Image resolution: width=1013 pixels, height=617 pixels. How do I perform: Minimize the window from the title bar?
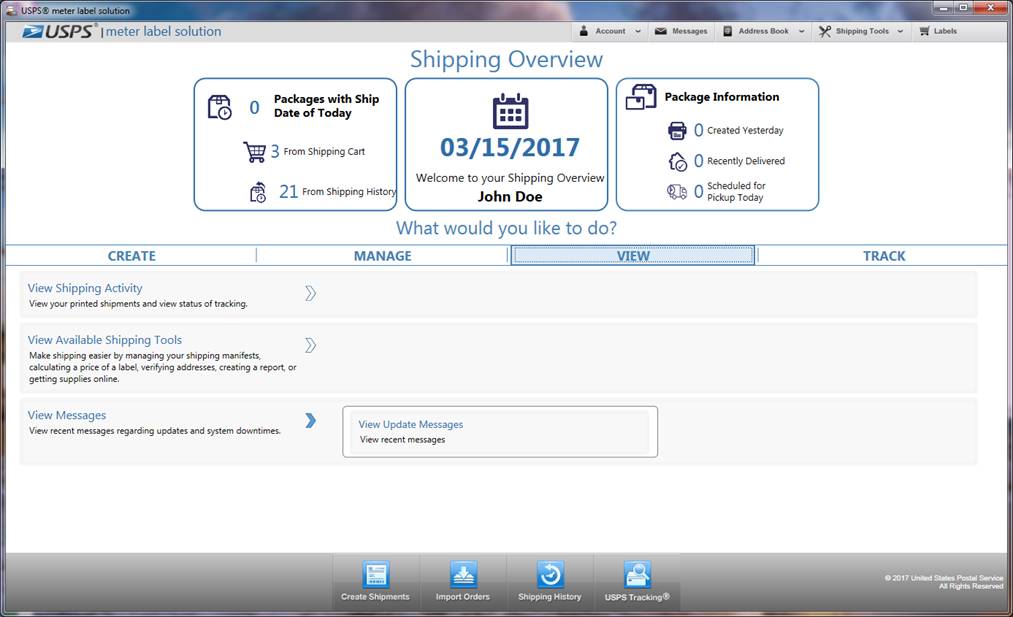944,8
